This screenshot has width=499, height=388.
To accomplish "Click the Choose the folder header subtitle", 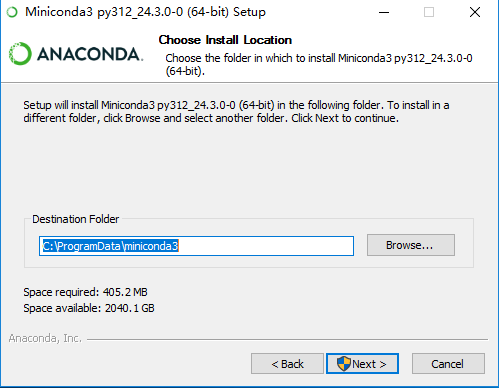I will (x=319, y=64).
